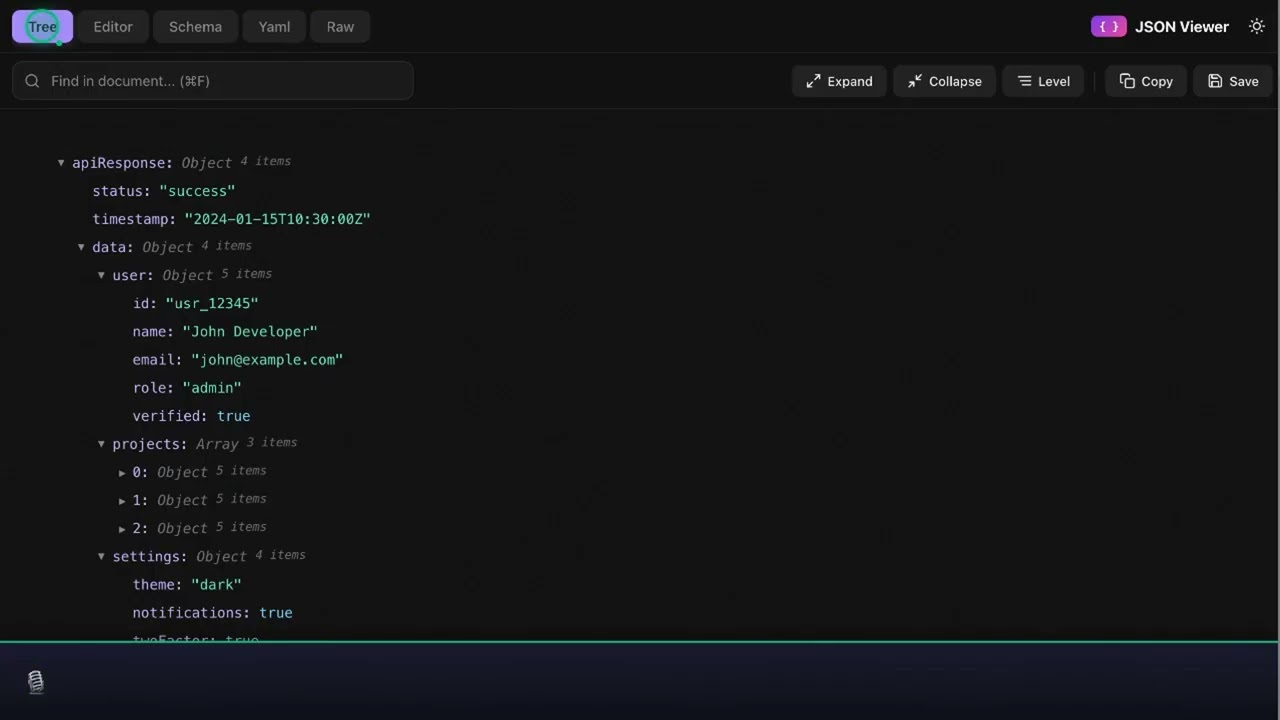Click the JSON Viewer logo icon

pos(1108,26)
